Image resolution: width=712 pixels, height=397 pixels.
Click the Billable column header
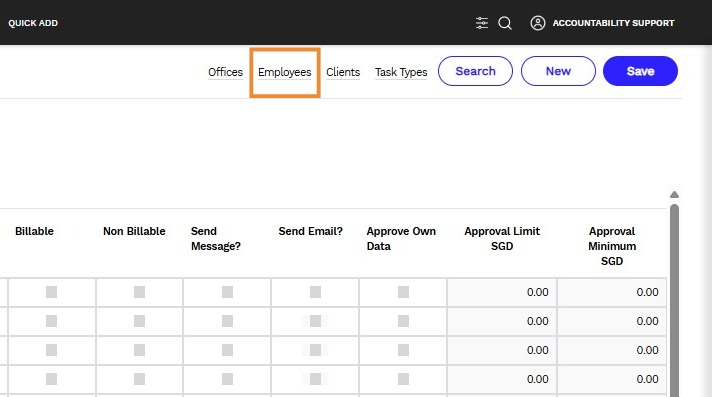pos(35,231)
